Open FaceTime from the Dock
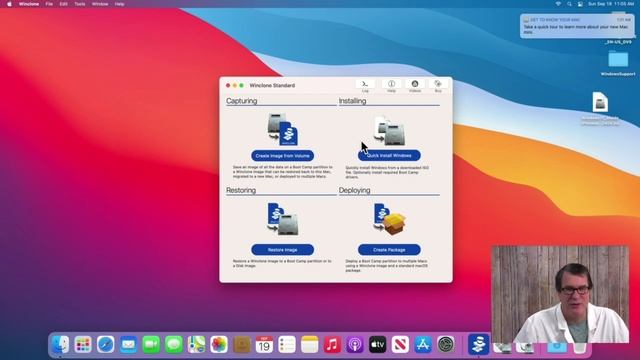This screenshot has width=640, height=360. click(x=151, y=344)
